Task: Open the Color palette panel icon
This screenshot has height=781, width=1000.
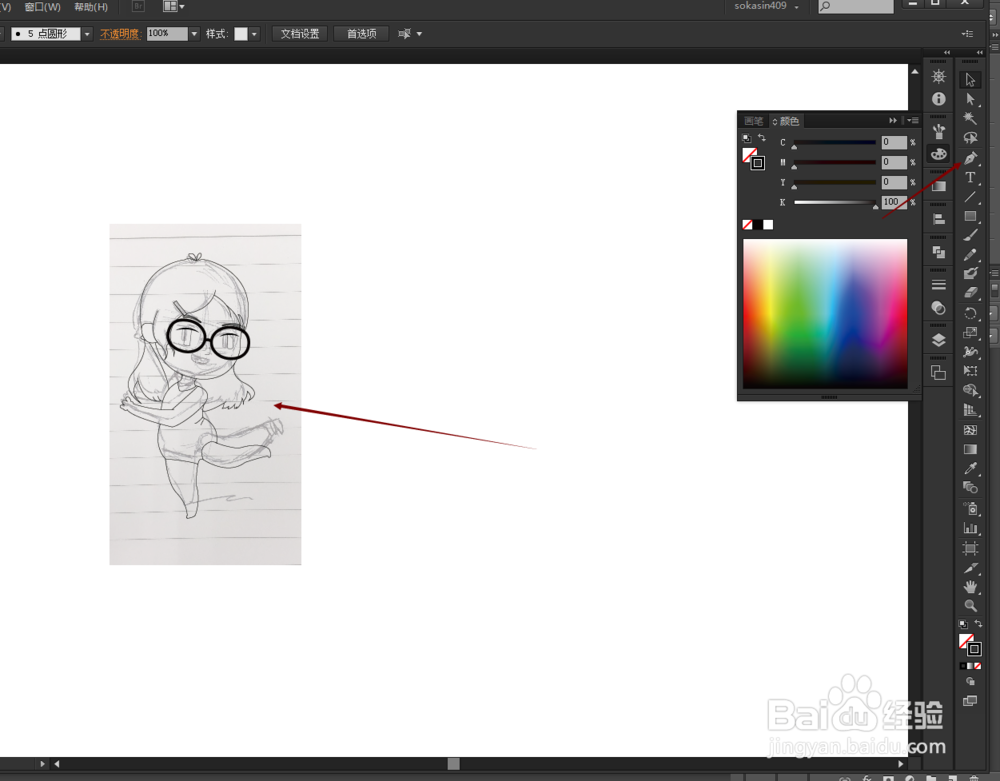Action: click(x=938, y=154)
